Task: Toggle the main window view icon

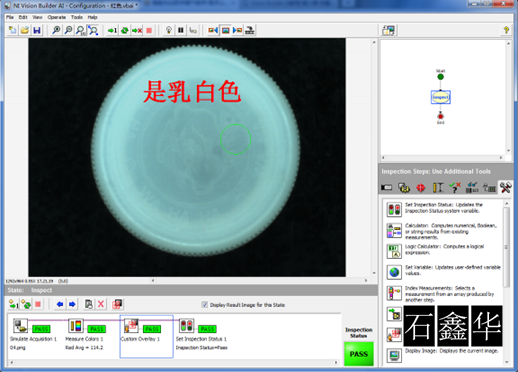Action: click(389, 30)
